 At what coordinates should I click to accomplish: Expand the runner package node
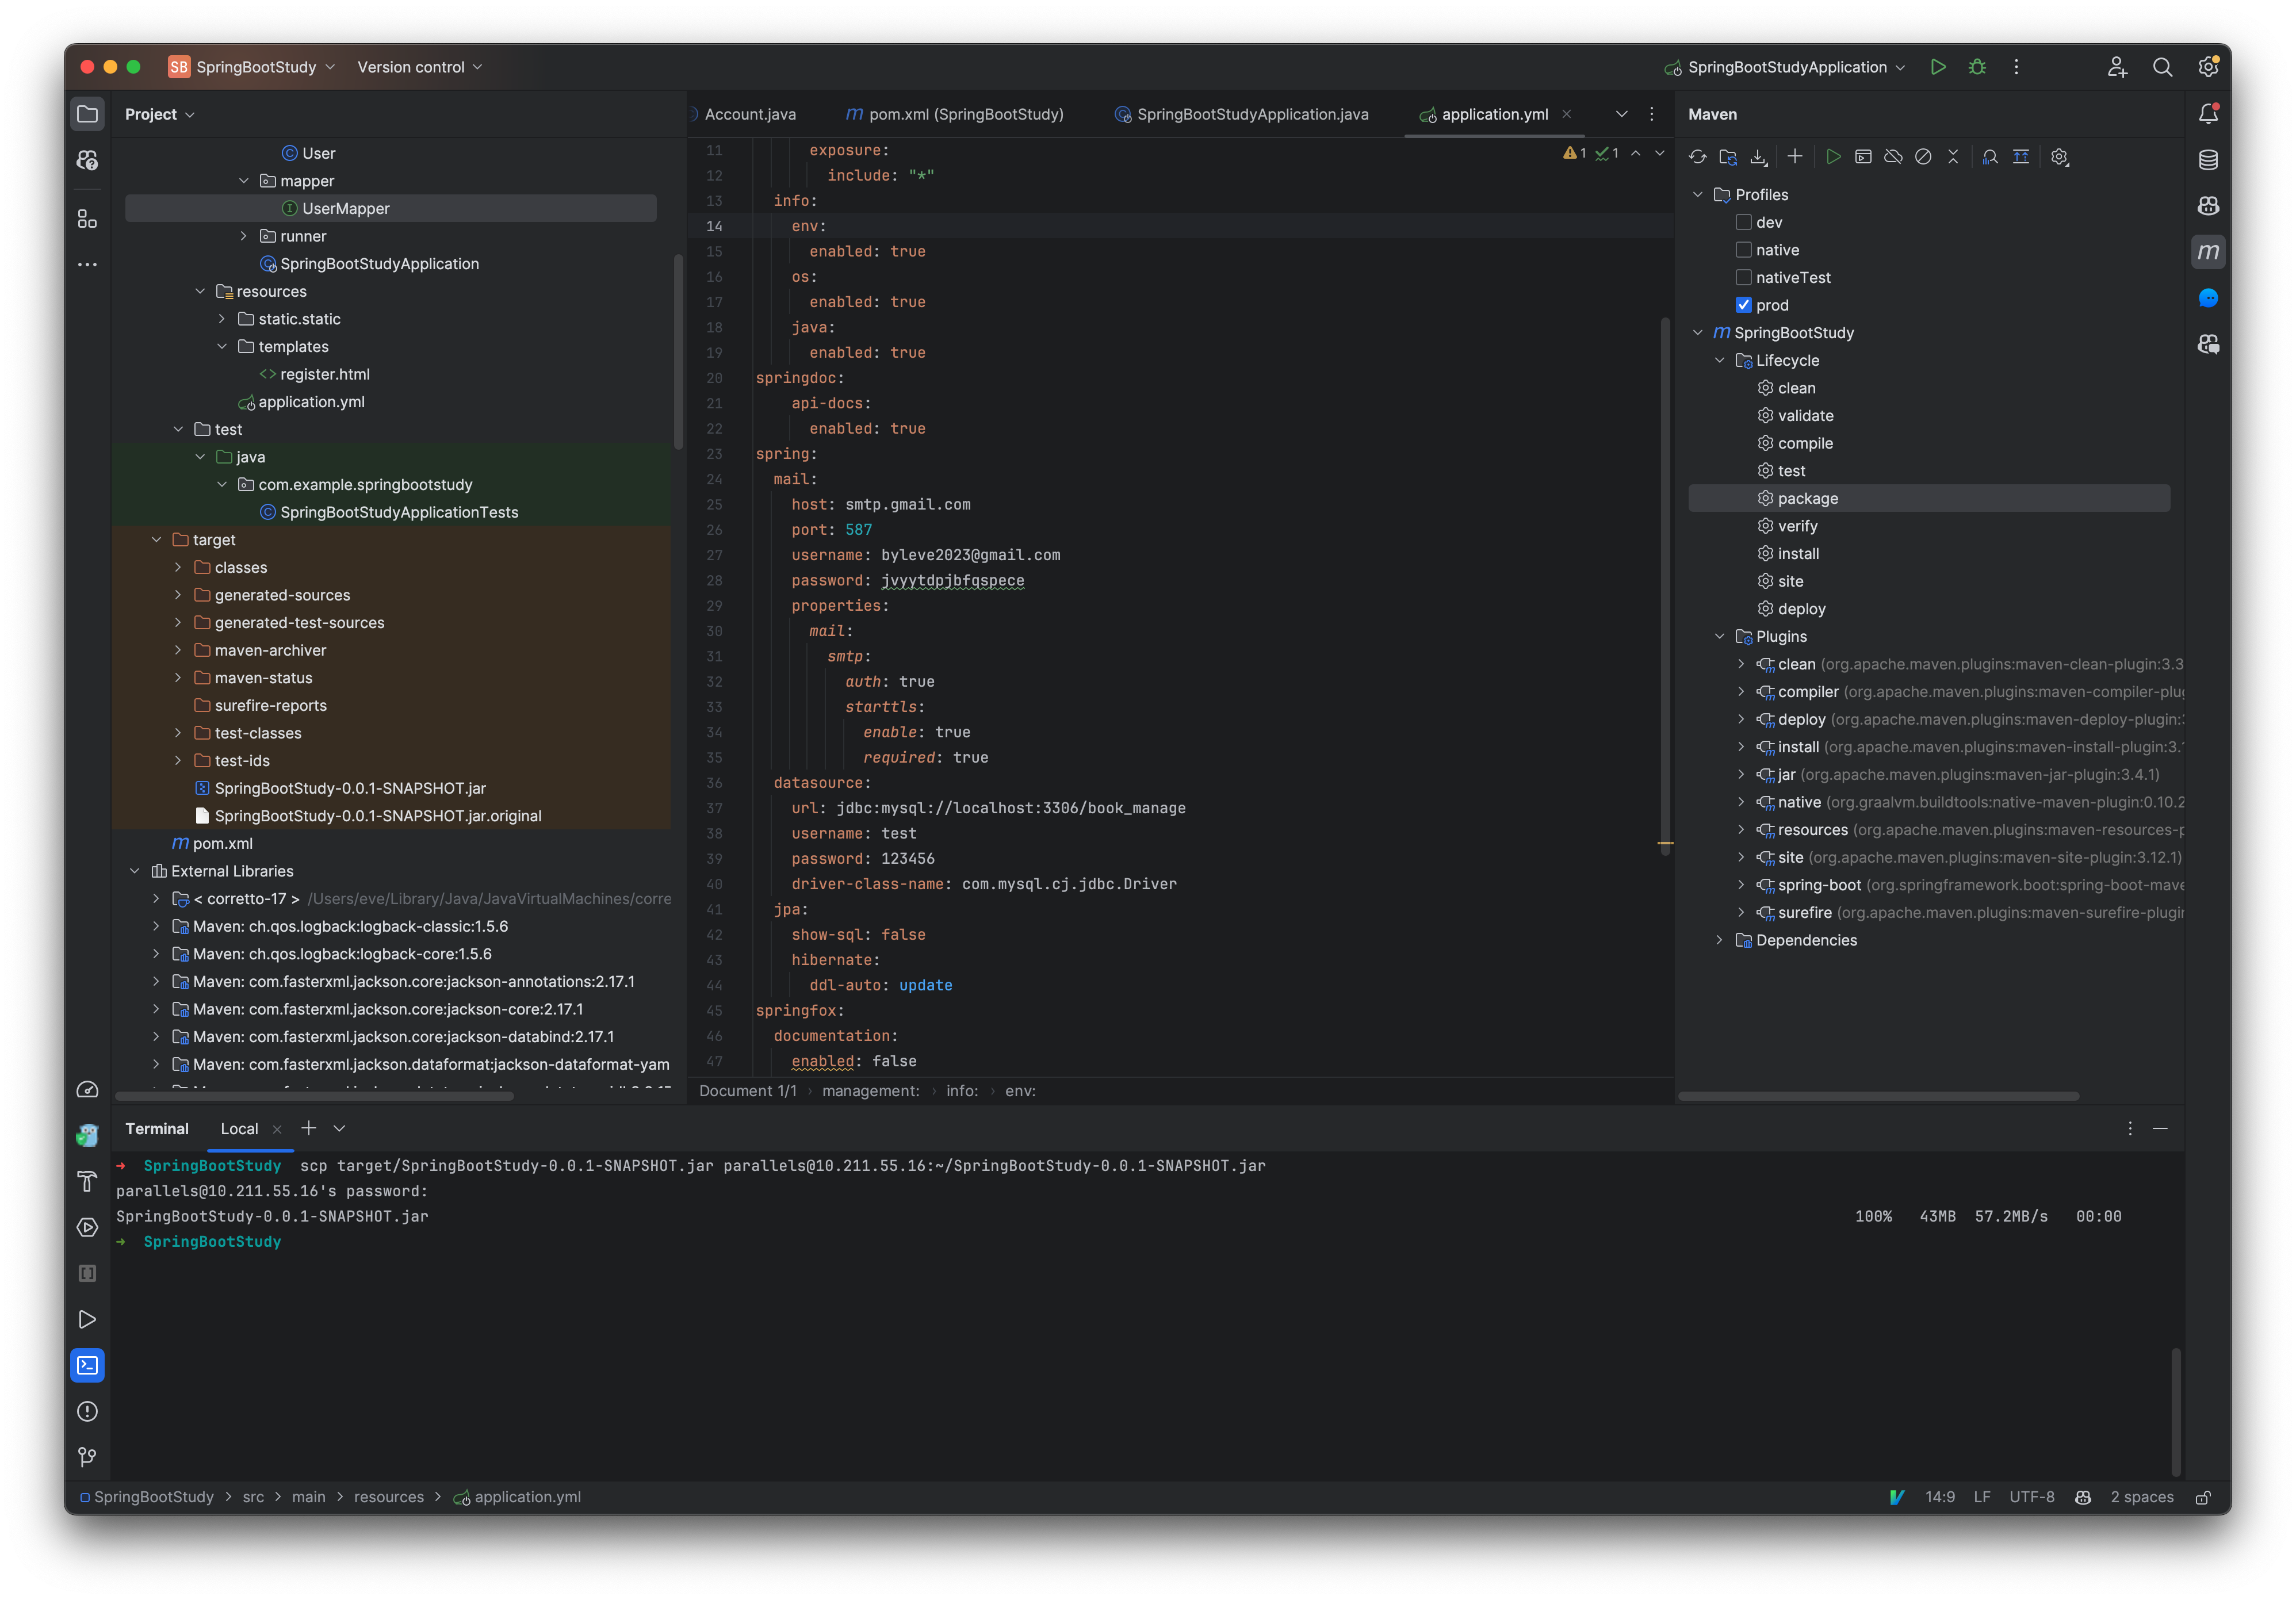point(243,236)
